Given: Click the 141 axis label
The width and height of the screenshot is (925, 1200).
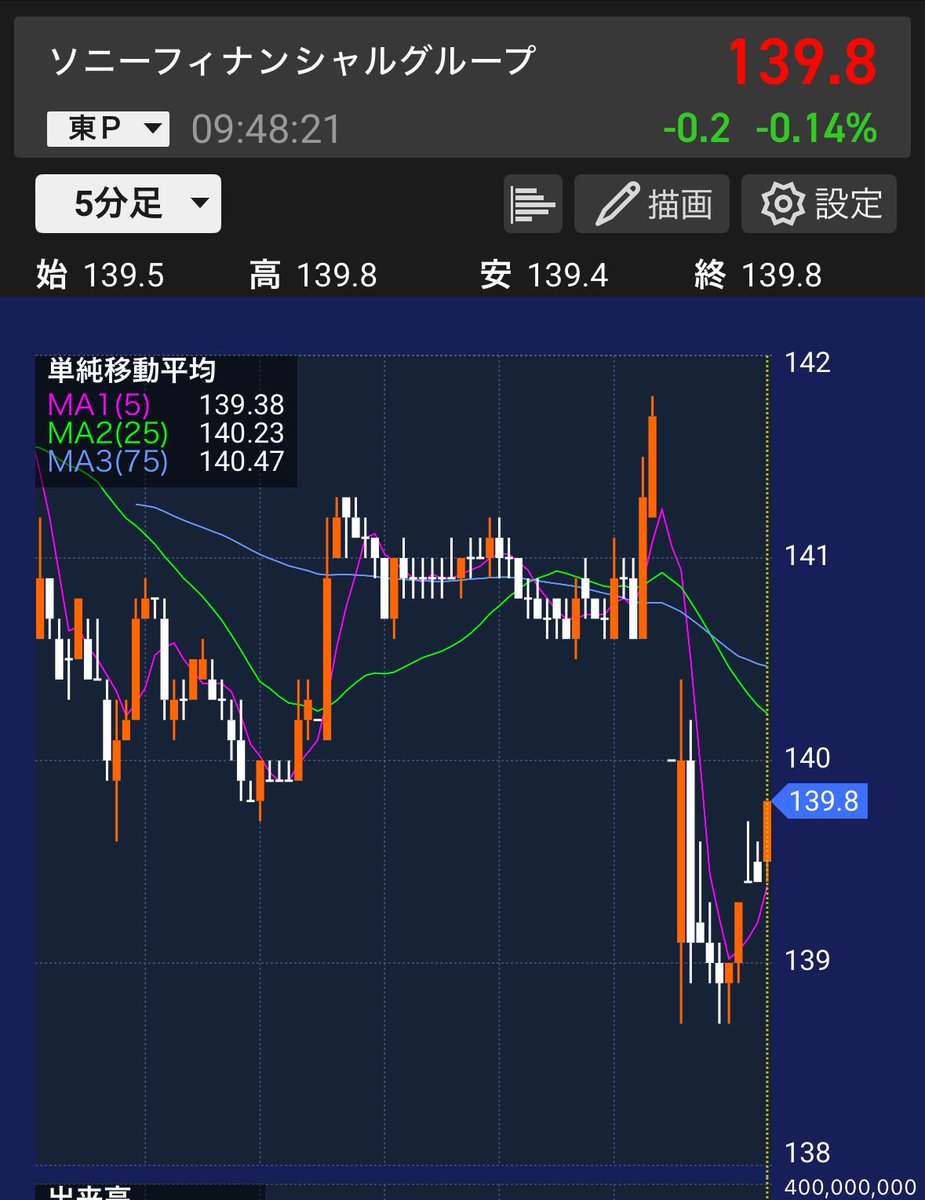Looking at the screenshot, I should pos(808,555).
